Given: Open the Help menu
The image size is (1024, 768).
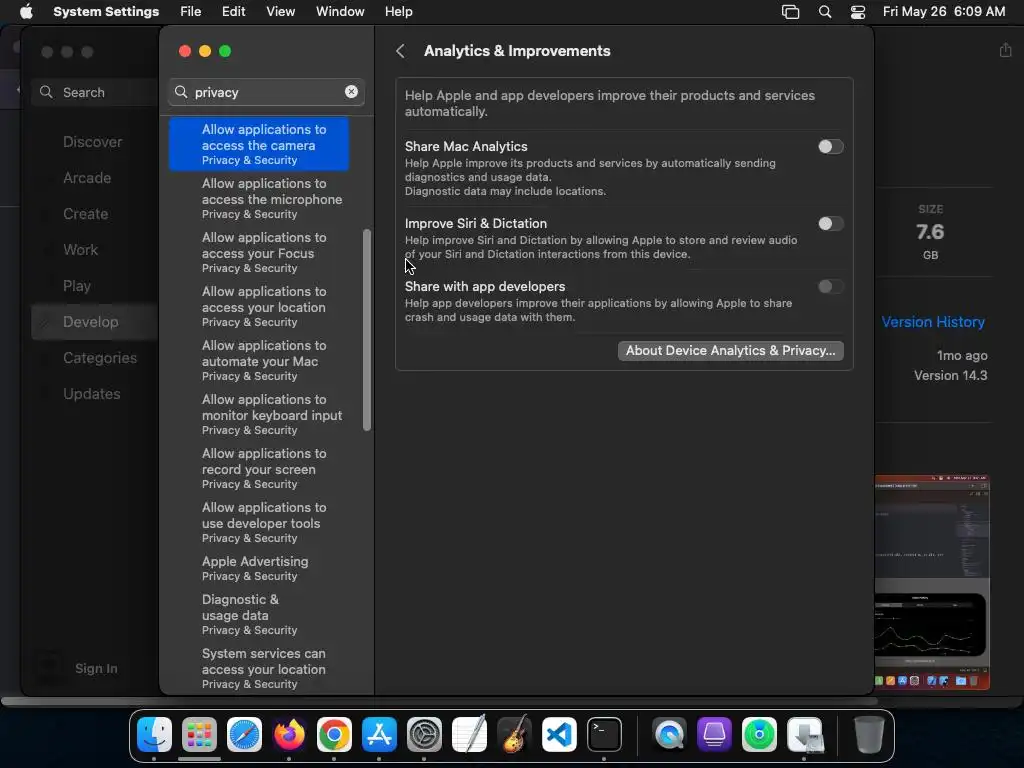Looking at the screenshot, I should tap(398, 12).
